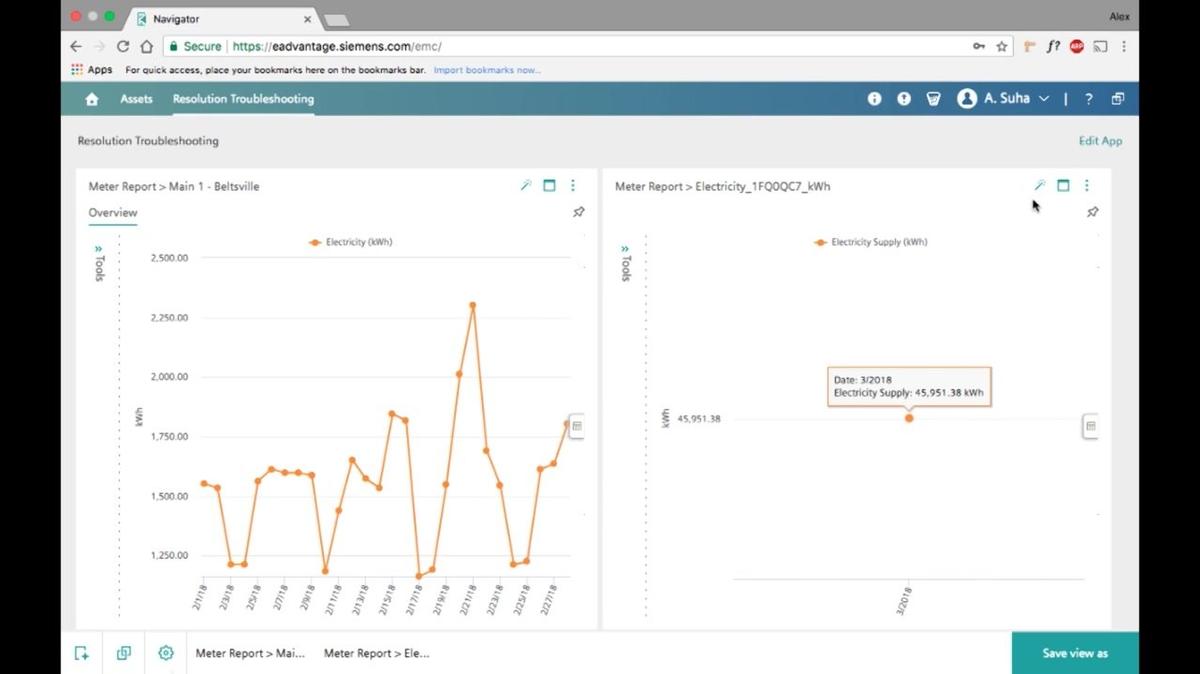
Task: Expand Tools panel on left chart
Action: (x=99, y=262)
